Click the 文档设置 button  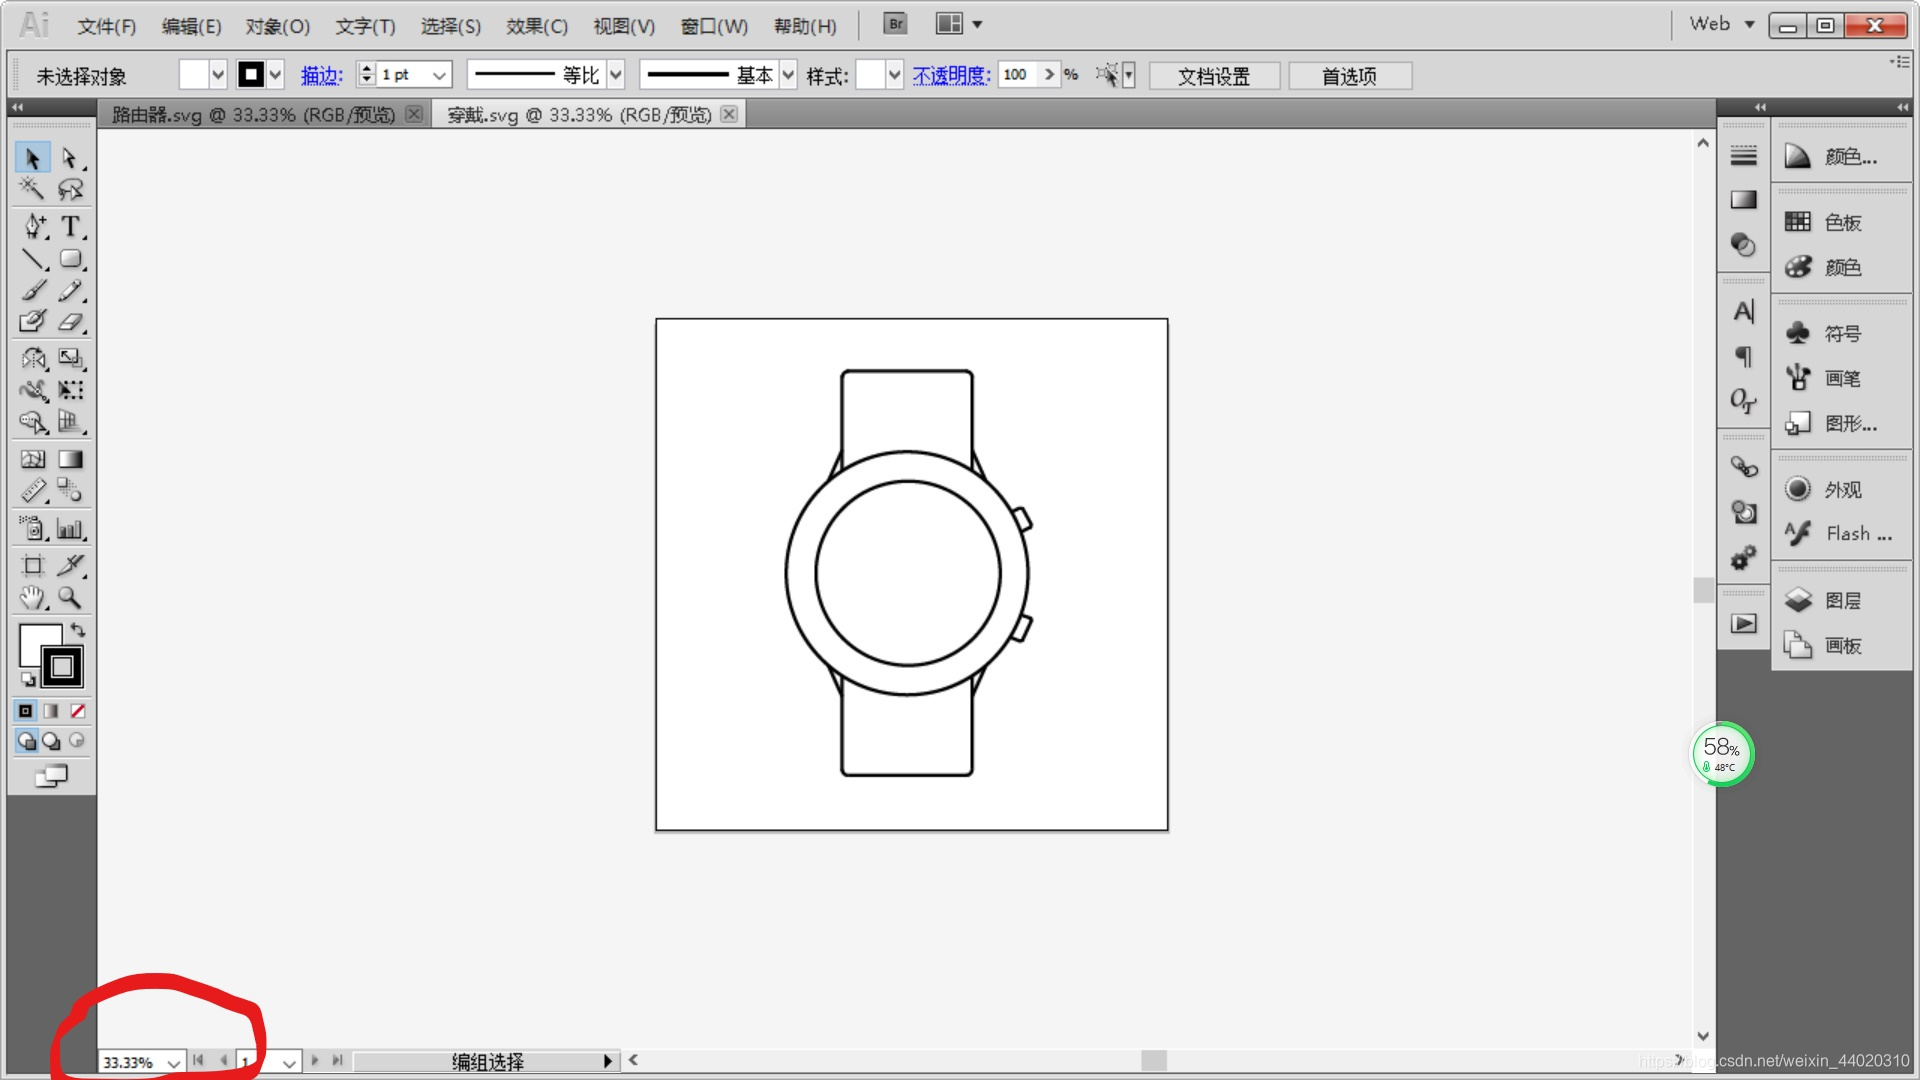coord(1214,76)
